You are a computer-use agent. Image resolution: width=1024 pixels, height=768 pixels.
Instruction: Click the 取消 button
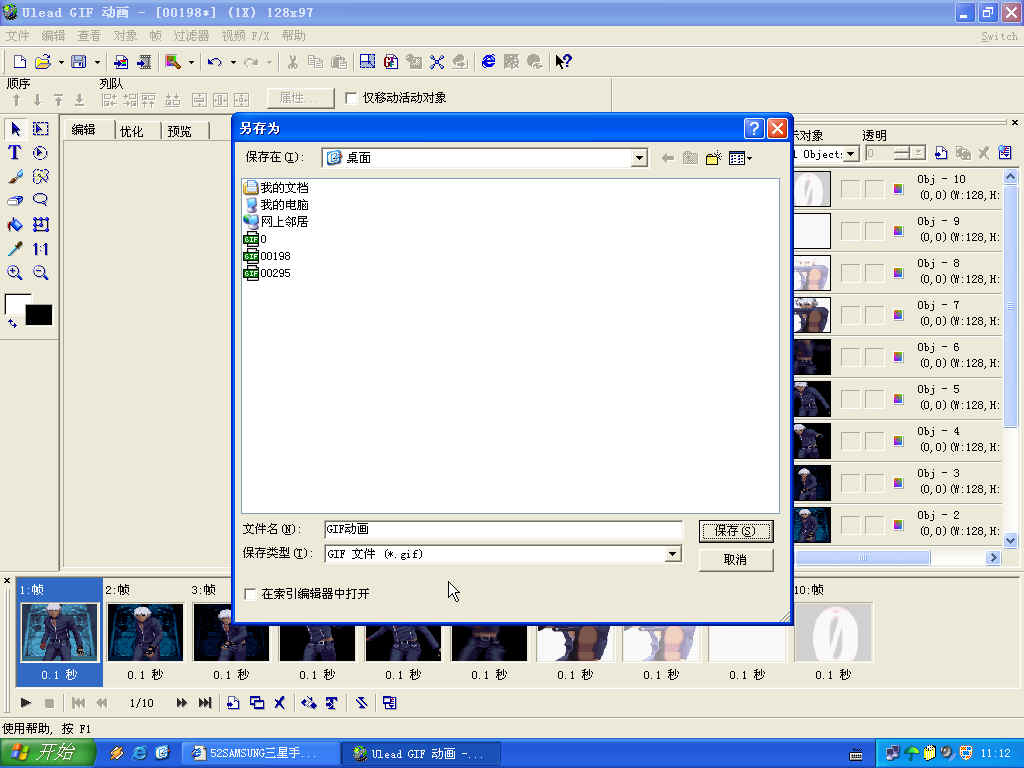[736, 560]
